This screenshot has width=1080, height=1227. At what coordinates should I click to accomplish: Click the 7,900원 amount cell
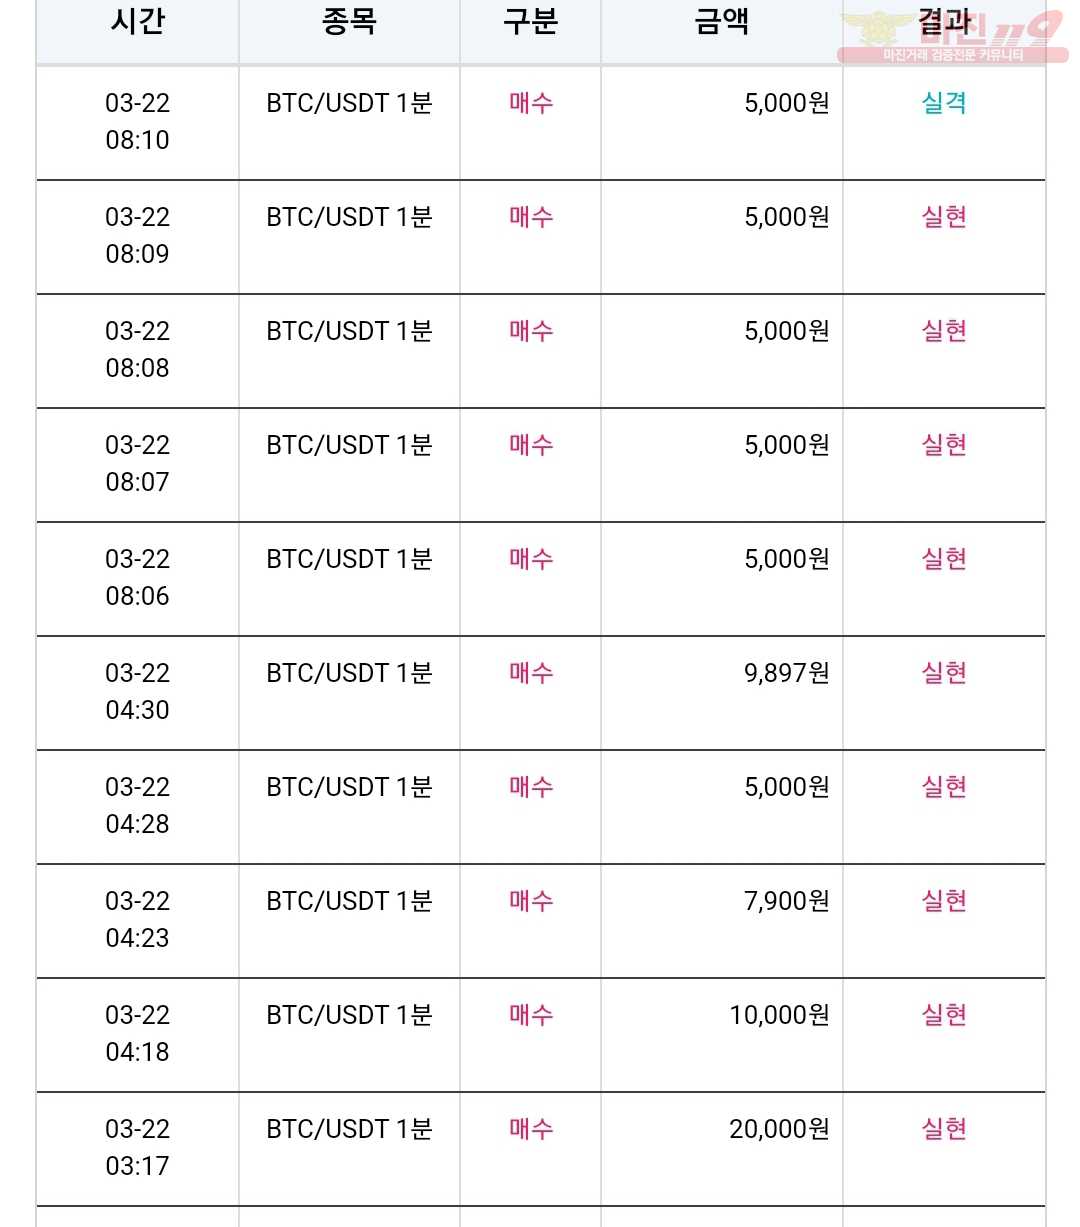tap(786, 901)
